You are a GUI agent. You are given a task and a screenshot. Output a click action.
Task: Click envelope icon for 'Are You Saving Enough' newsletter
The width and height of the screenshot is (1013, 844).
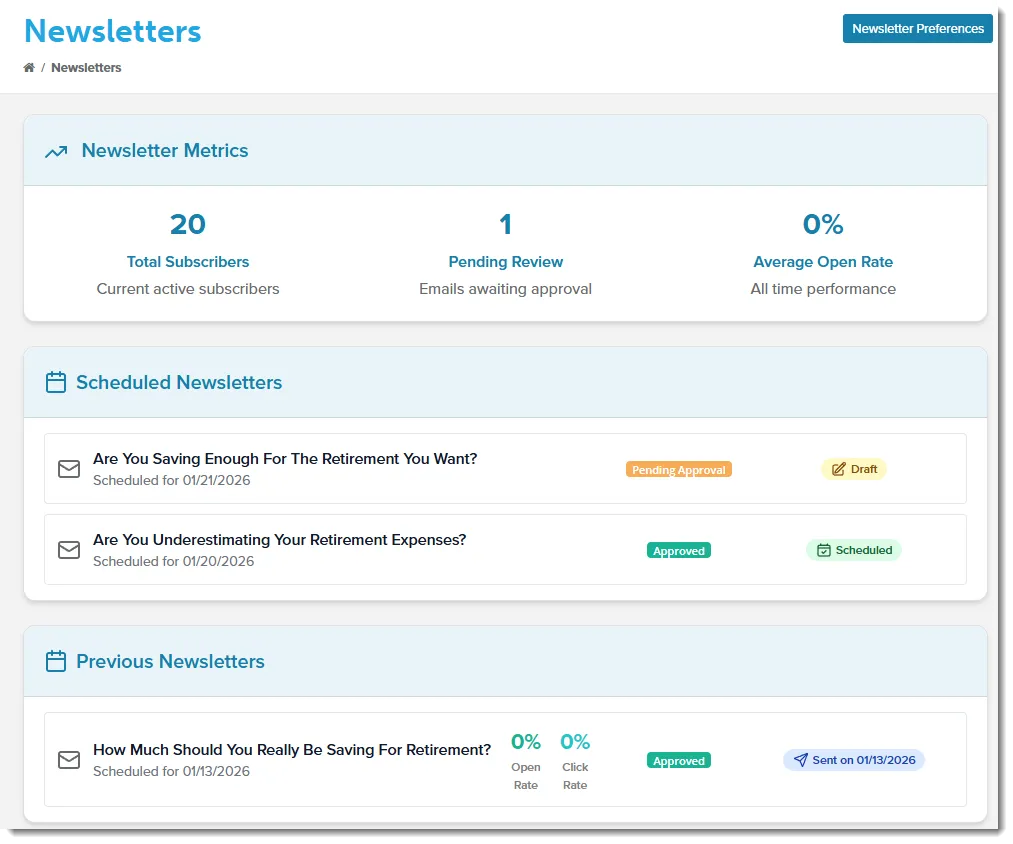(69, 469)
